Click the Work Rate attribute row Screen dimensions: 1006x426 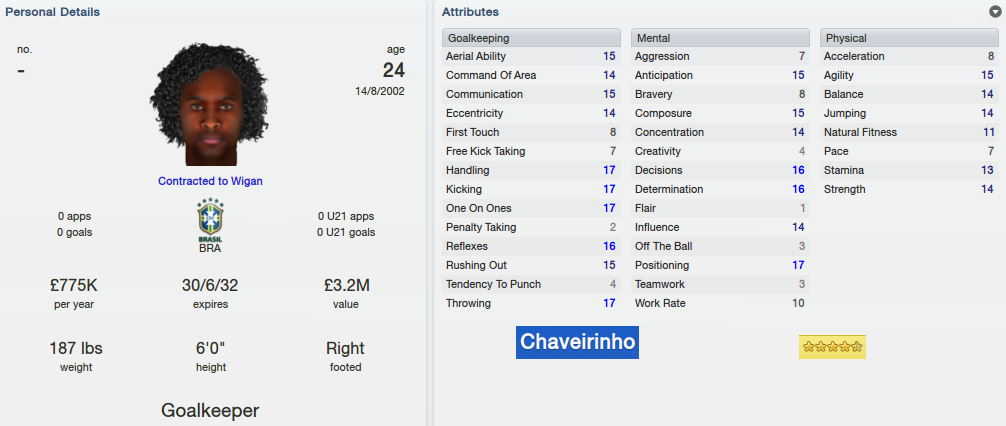pyautogui.click(x=720, y=303)
